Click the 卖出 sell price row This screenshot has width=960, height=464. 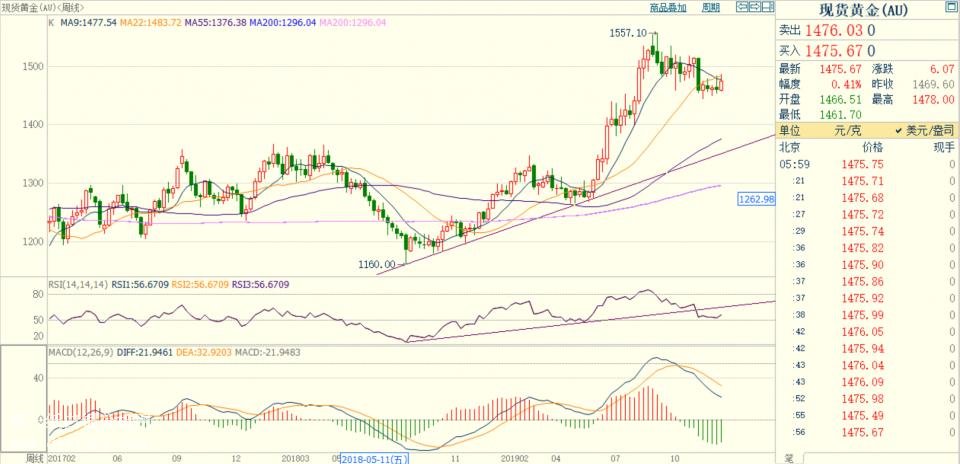click(830, 31)
